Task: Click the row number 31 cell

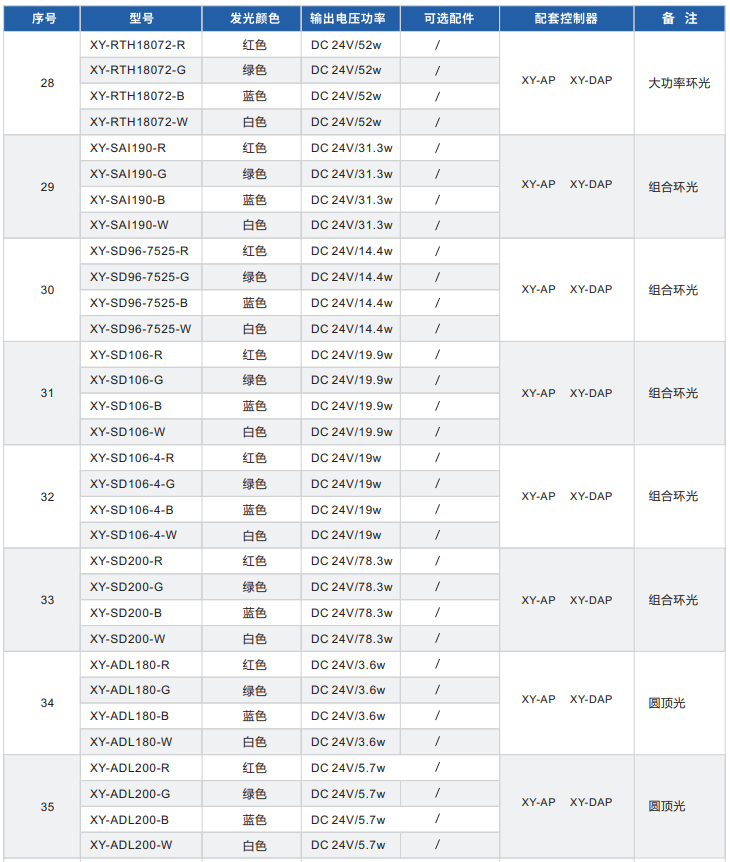Action: pos(47,393)
